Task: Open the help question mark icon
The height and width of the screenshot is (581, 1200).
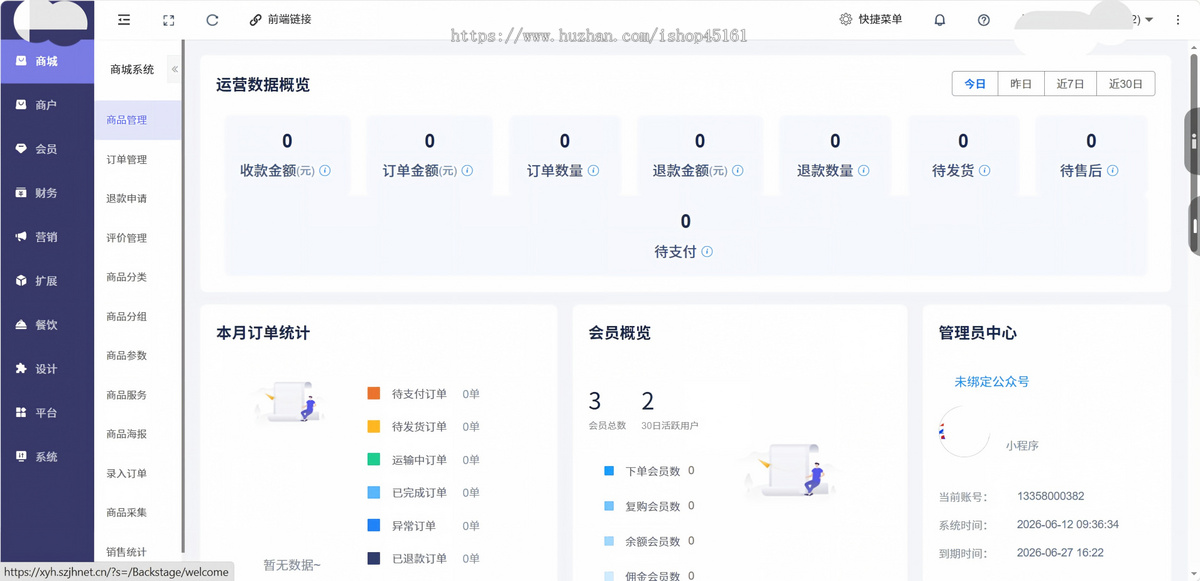Action: (x=984, y=19)
